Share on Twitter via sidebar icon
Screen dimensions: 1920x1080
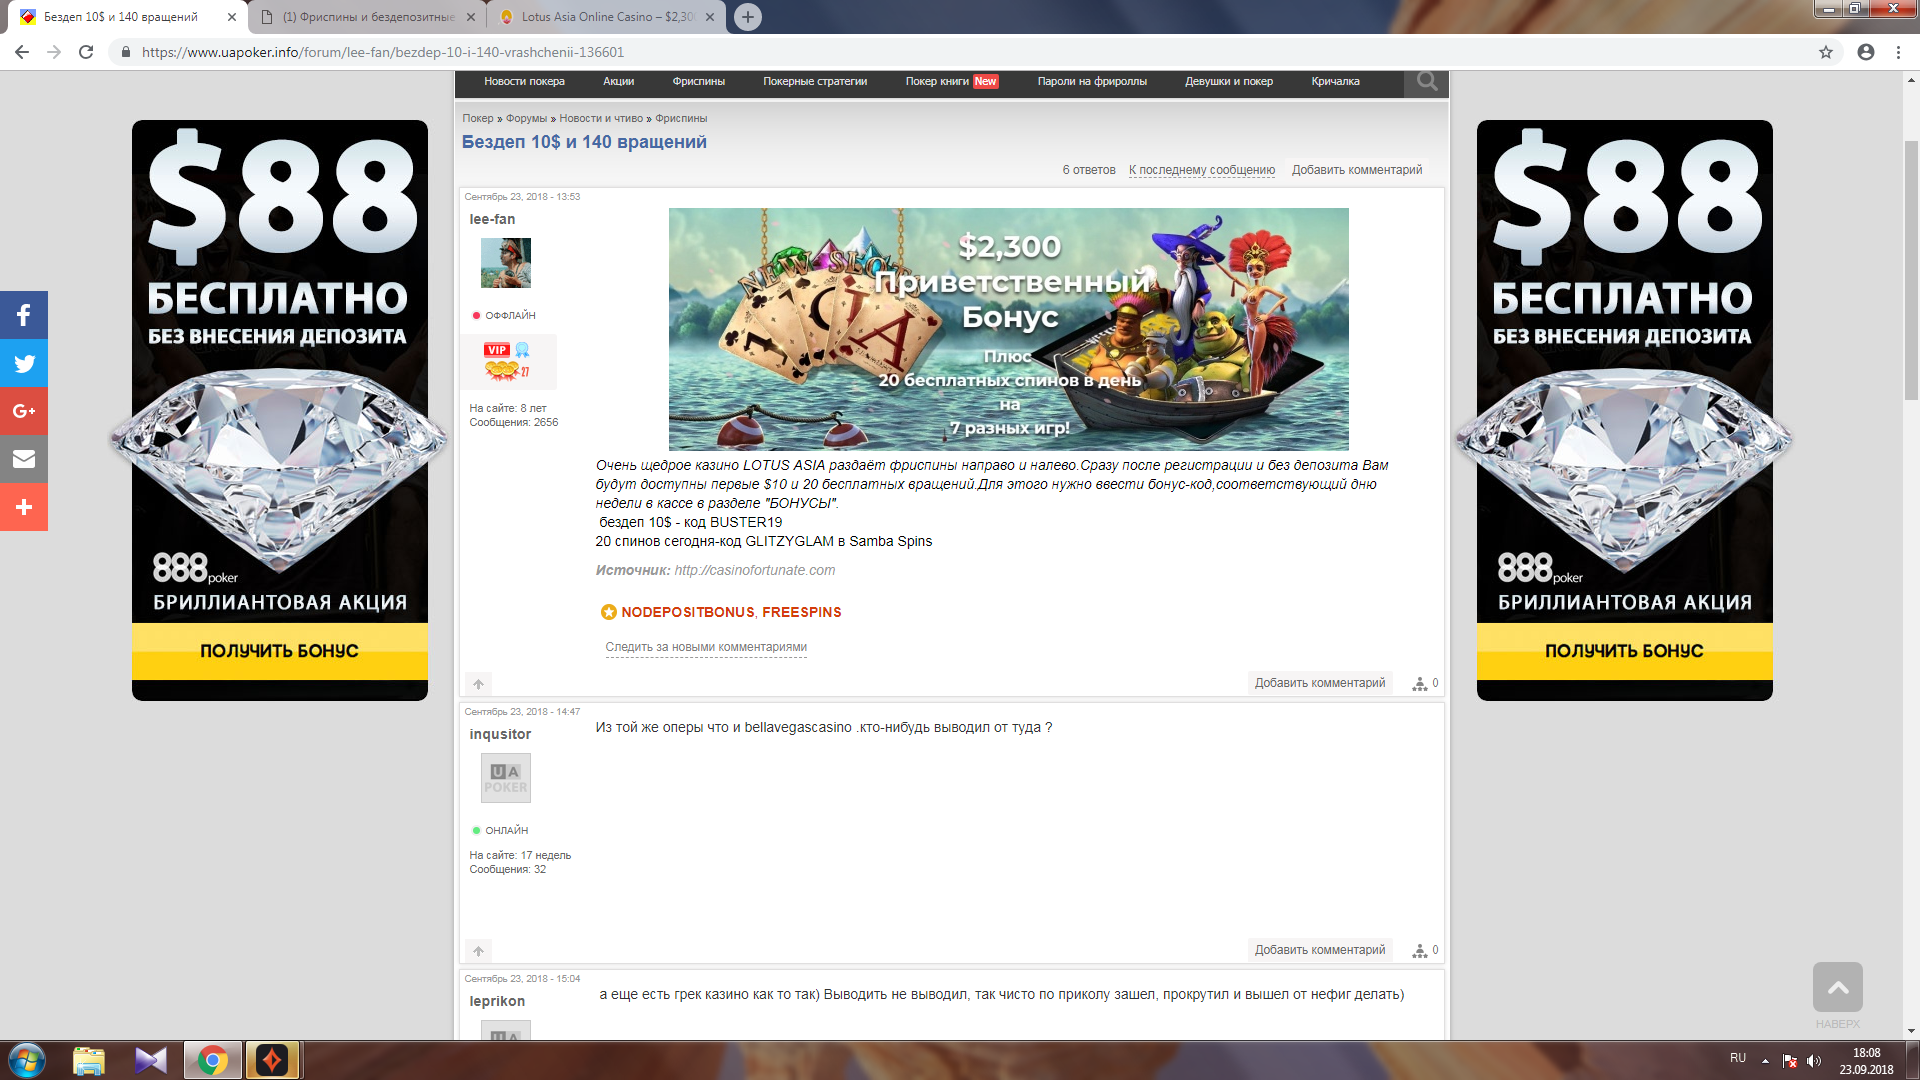tap(24, 363)
